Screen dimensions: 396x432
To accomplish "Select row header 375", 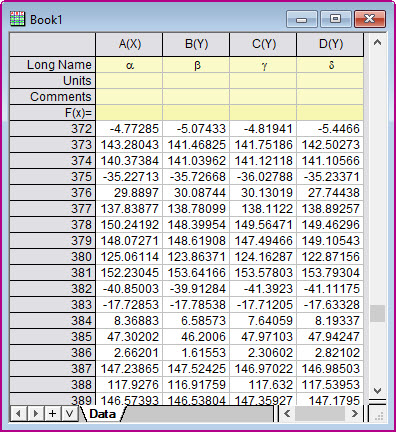I will click(53, 177).
